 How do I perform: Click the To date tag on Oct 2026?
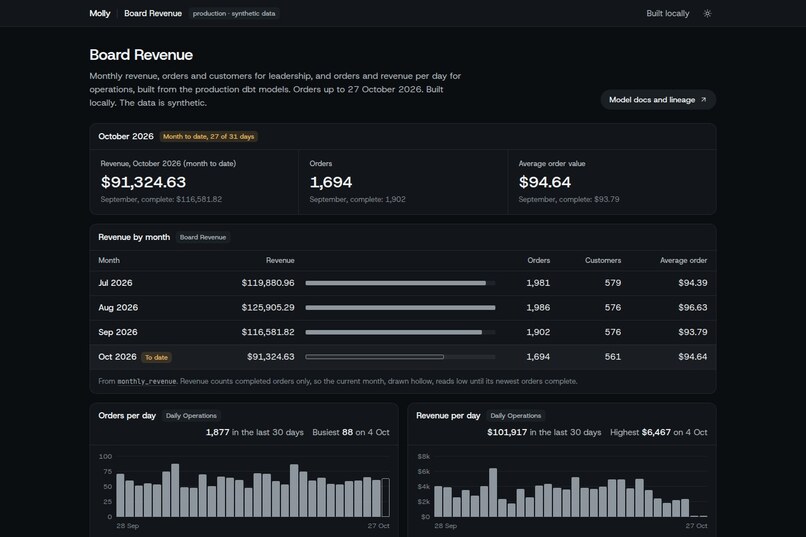(156, 357)
